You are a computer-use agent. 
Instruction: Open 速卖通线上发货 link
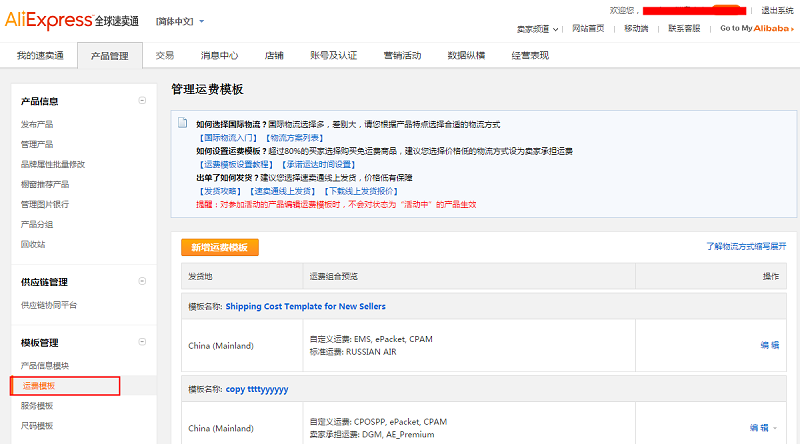click(282, 191)
